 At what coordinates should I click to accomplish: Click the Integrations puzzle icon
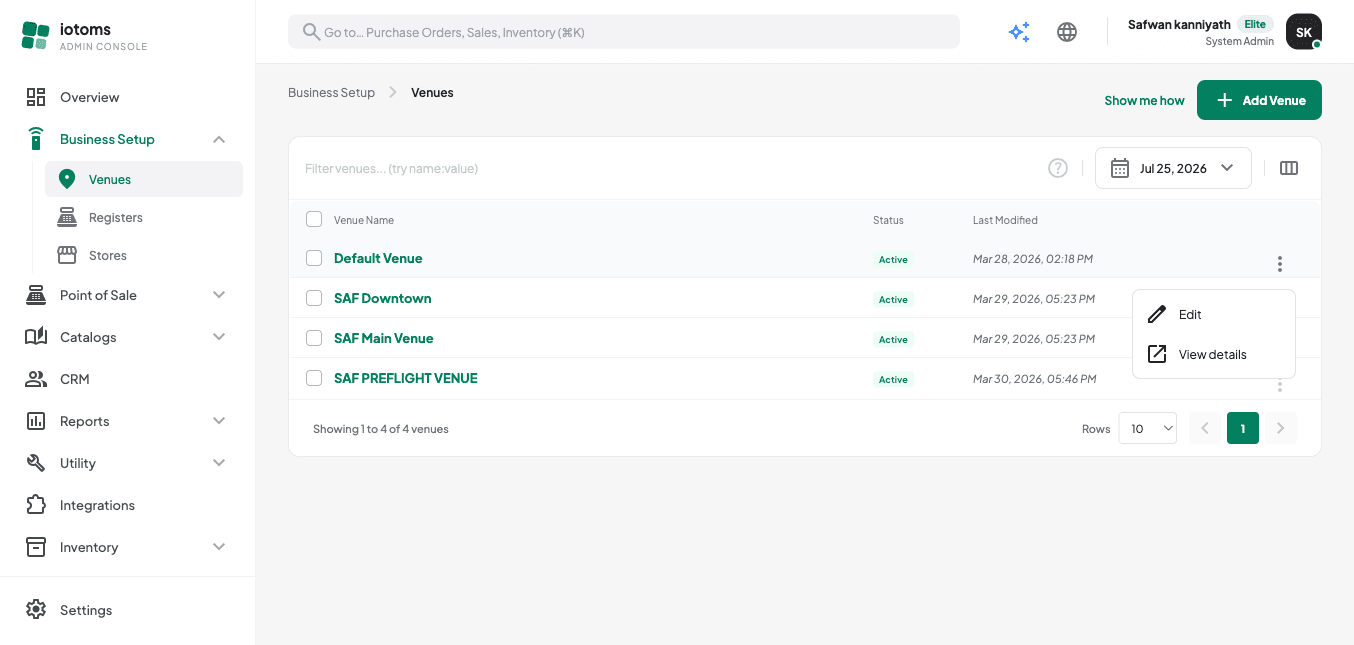(x=36, y=505)
